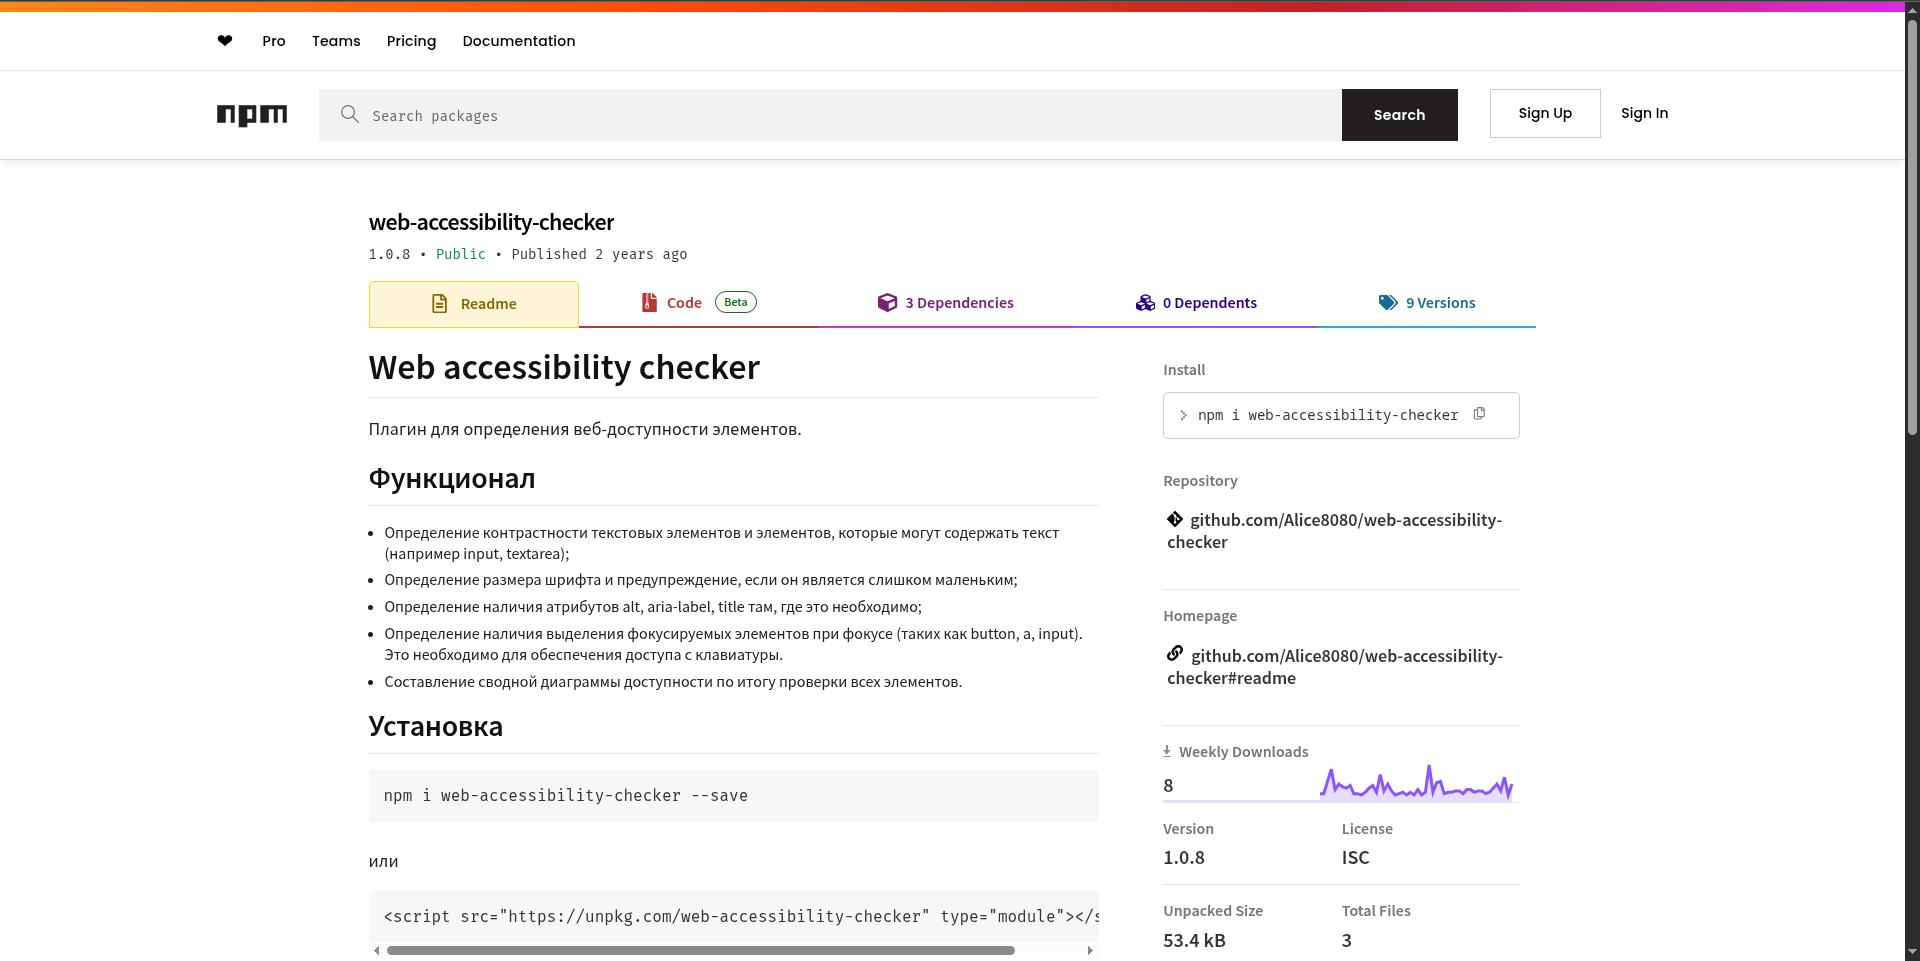Open the npm logo home link
Screen dimensions: 1920x961
pyautogui.click(x=252, y=115)
